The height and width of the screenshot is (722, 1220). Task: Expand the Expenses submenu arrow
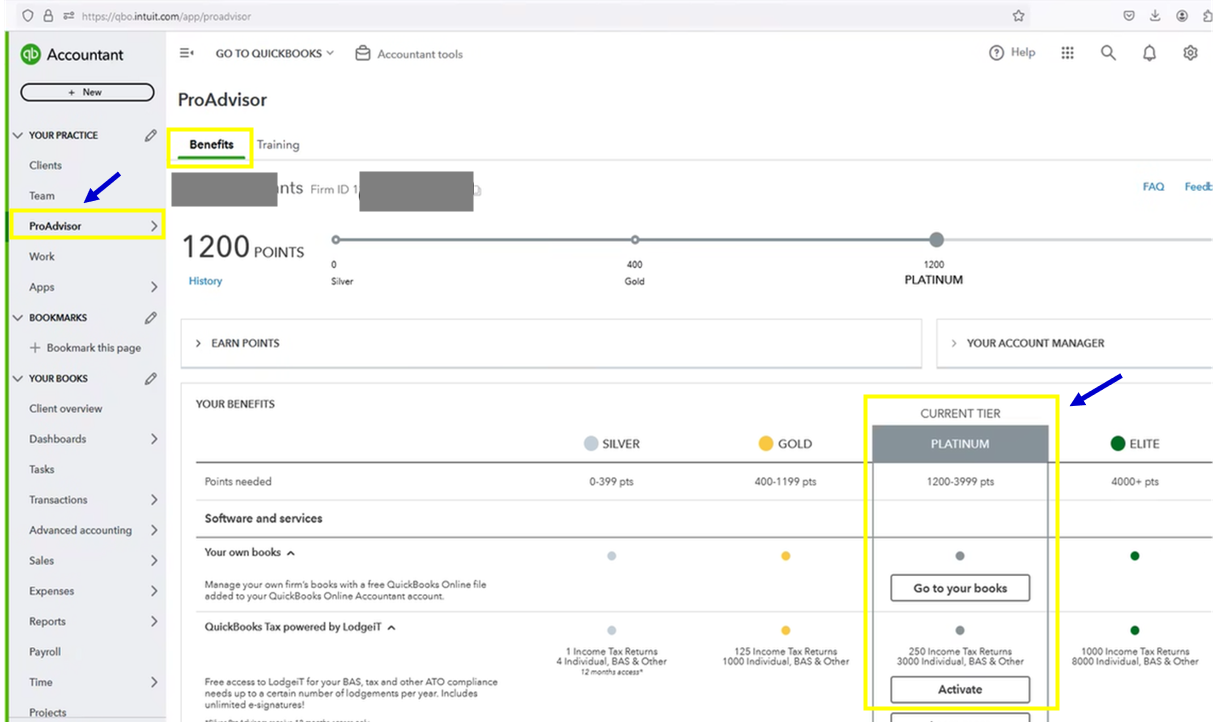pyautogui.click(x=154, y=591)
